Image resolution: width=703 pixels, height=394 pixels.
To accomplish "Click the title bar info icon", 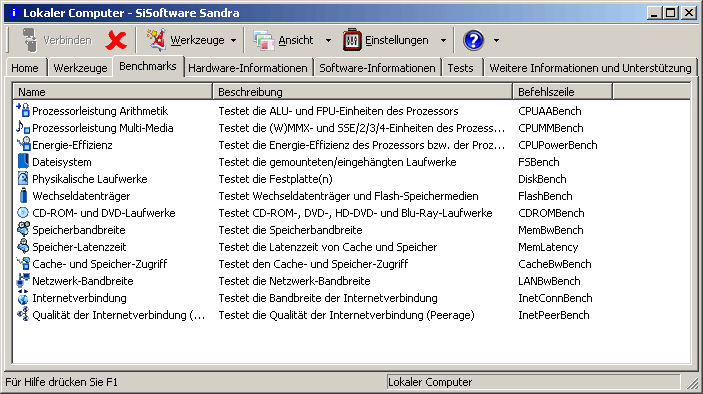I will (13, 13).
